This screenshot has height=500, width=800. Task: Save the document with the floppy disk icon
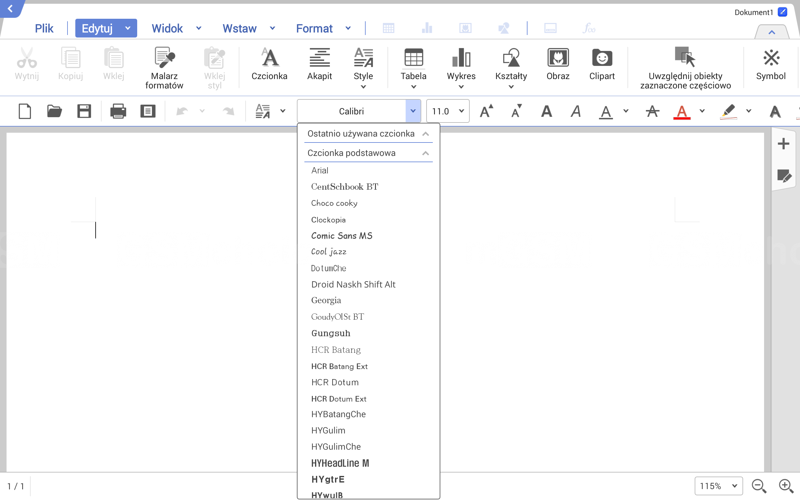(84, 111)
